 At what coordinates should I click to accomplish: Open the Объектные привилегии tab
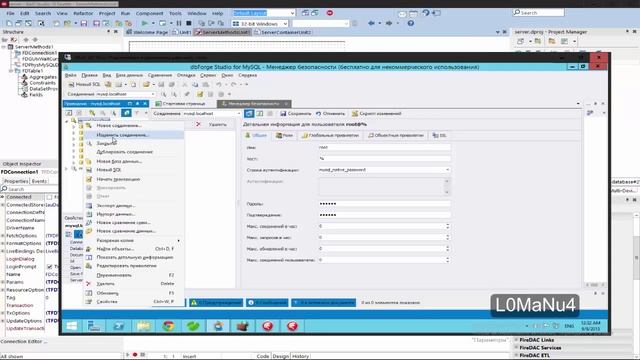396,136
